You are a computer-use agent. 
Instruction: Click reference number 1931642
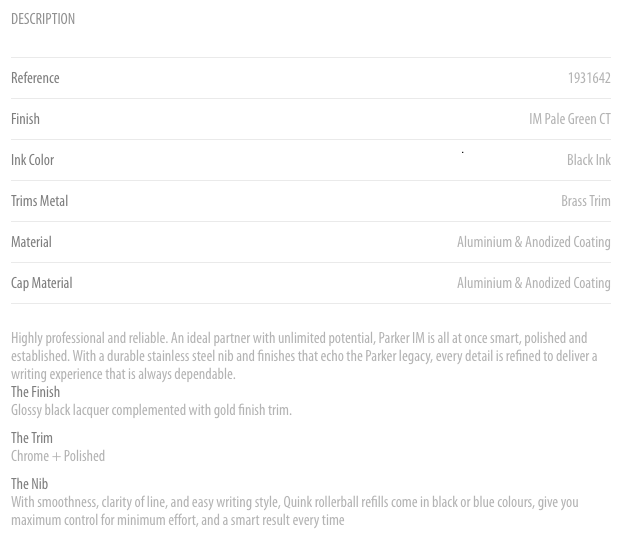[589, 78]
